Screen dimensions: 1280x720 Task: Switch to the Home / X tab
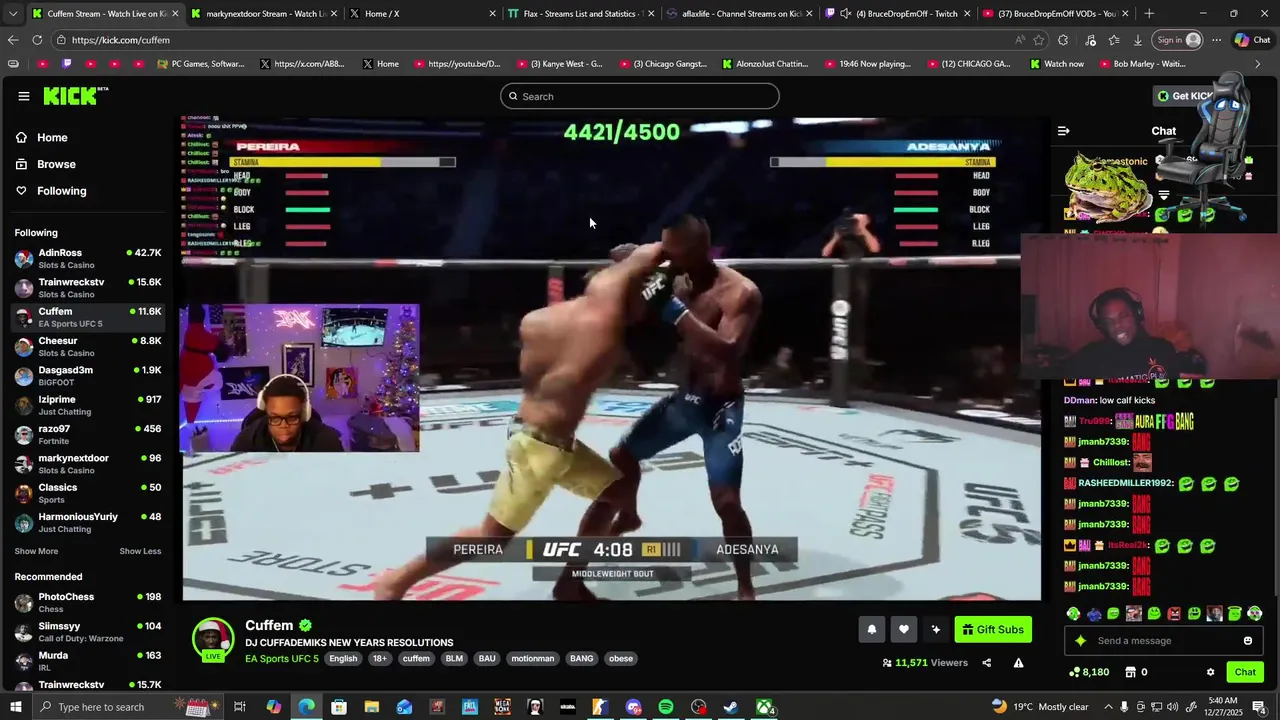[421, 14]
